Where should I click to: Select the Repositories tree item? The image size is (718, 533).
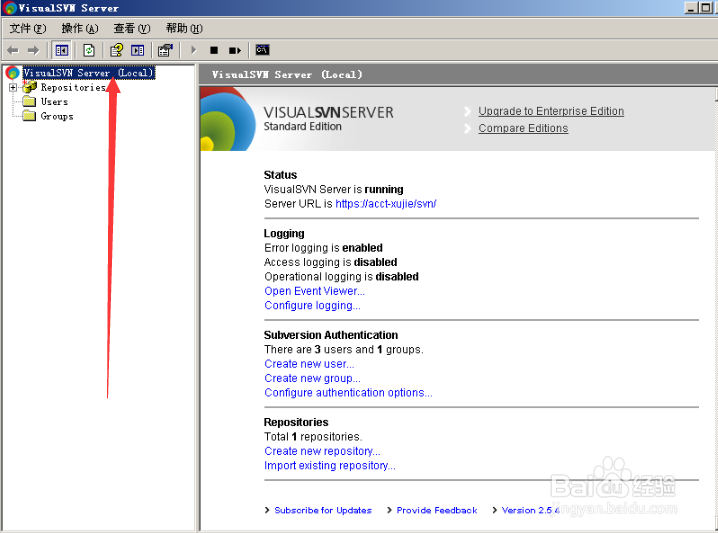pos(73,87)
